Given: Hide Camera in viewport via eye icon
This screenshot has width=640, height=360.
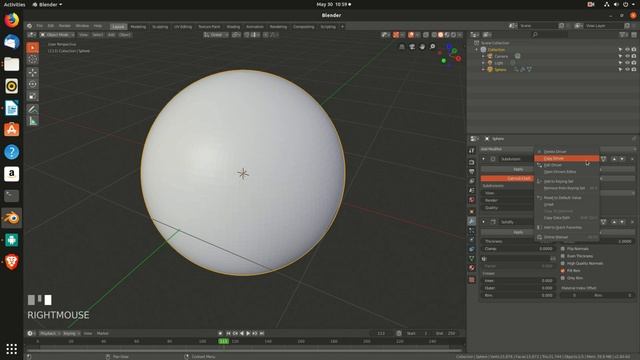Looking at the screenshot, I should [x=627, y=56].
